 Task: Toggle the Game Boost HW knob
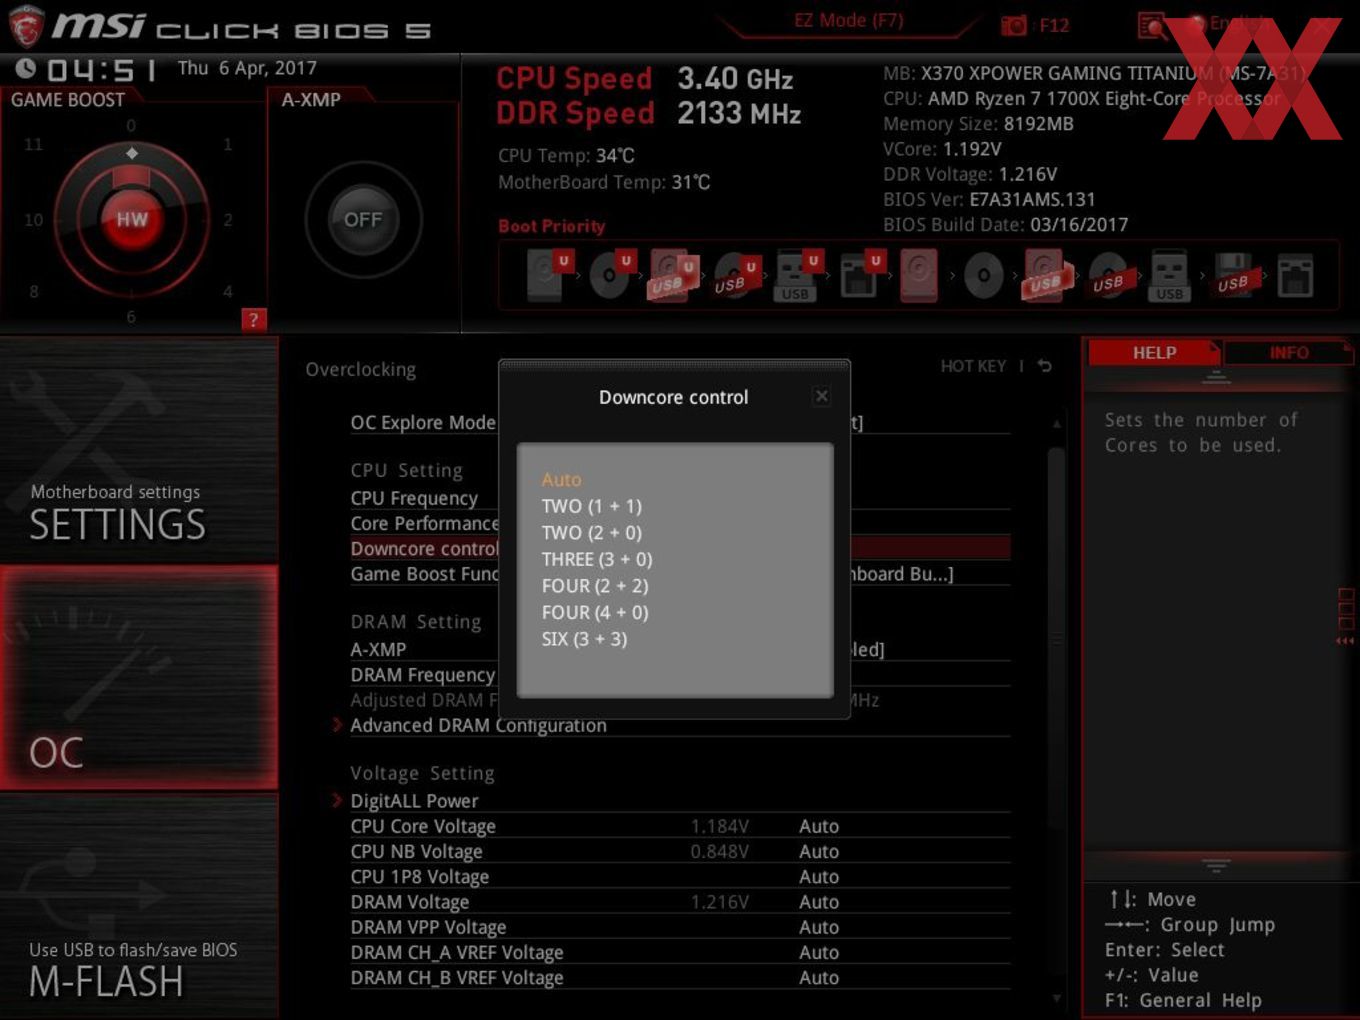coord(131,219)
